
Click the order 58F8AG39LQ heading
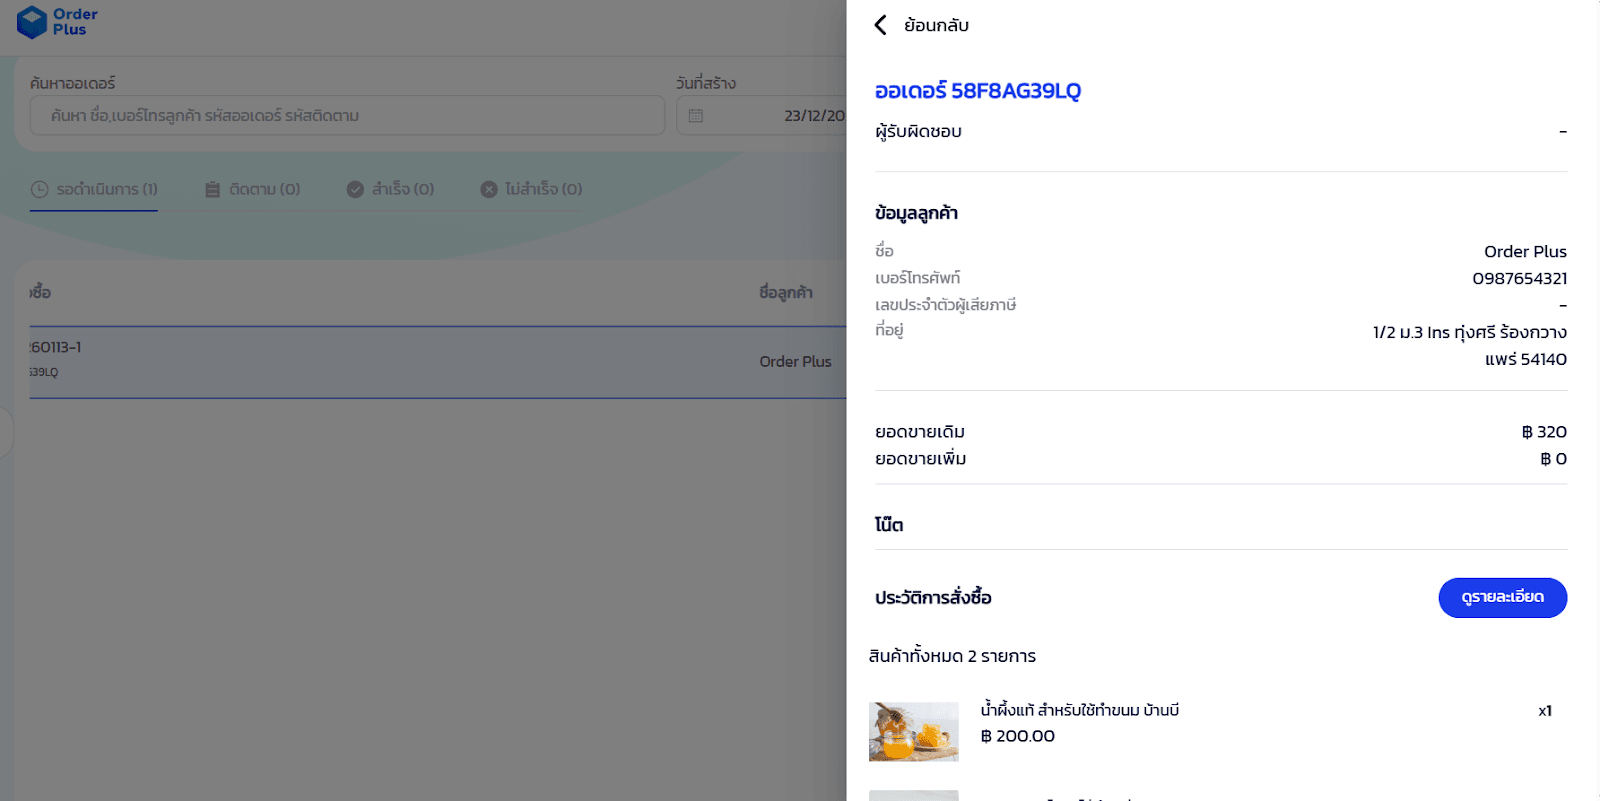coord(977,91)
